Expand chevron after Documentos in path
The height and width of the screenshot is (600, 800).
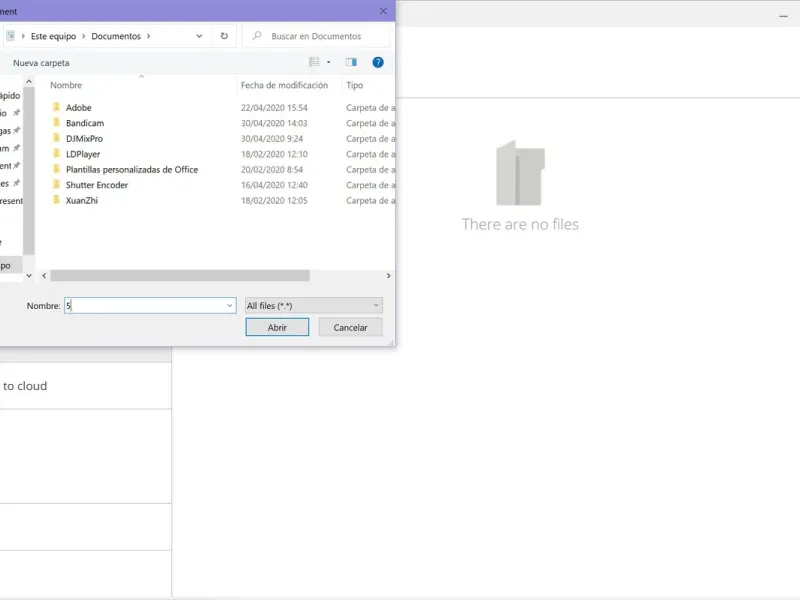(148, 36)
